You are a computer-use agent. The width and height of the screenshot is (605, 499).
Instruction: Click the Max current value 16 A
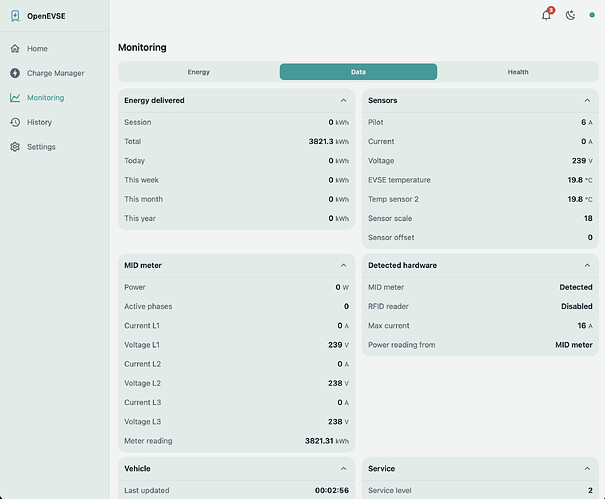coord(585,326)
